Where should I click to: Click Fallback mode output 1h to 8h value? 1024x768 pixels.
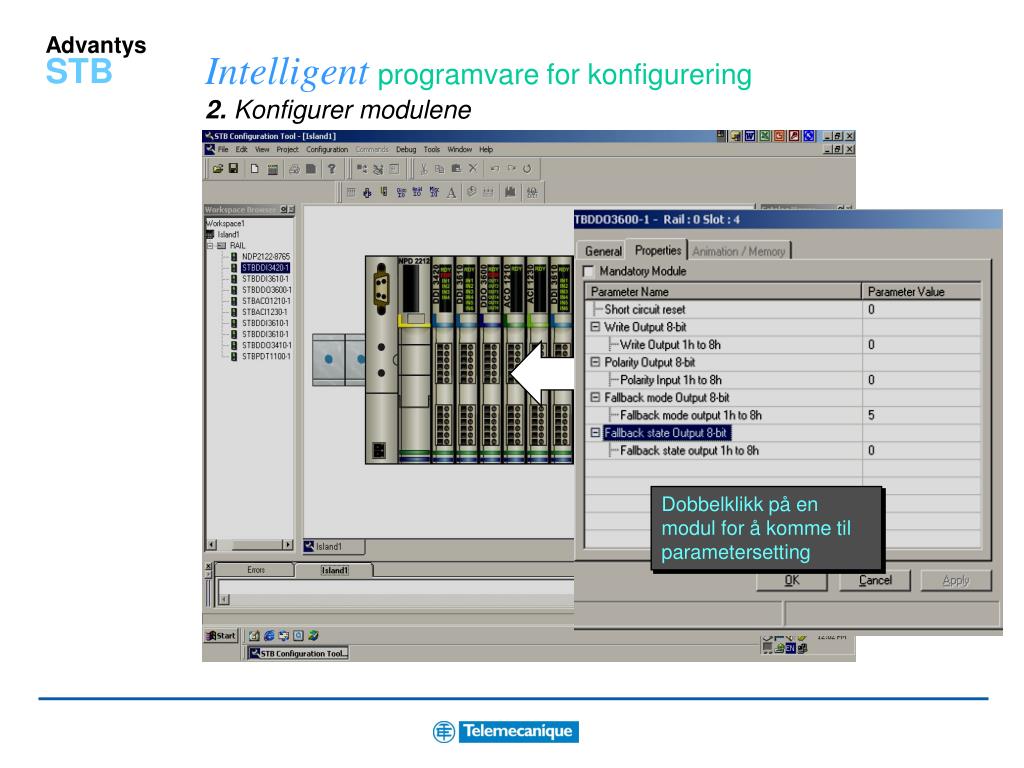(921, 415)
